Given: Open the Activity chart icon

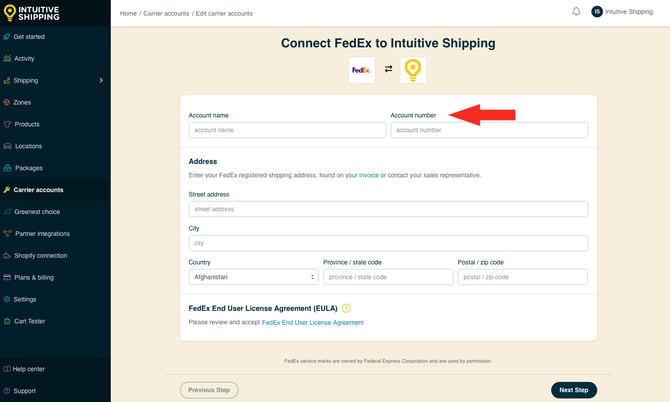Looking at the screenshot, I should pyautogui.click(x=7, y=59).
